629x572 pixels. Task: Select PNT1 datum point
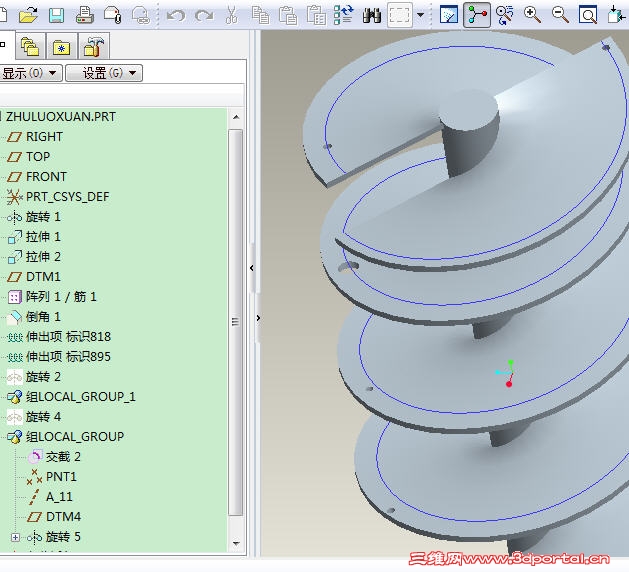pyautogui.click(x=61, y=477)
